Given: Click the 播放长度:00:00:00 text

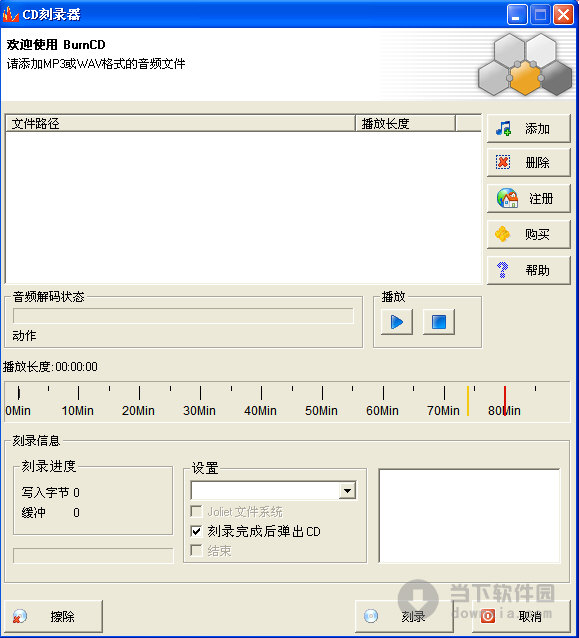Looking at the screenshot, I should [x=50, y=367].
